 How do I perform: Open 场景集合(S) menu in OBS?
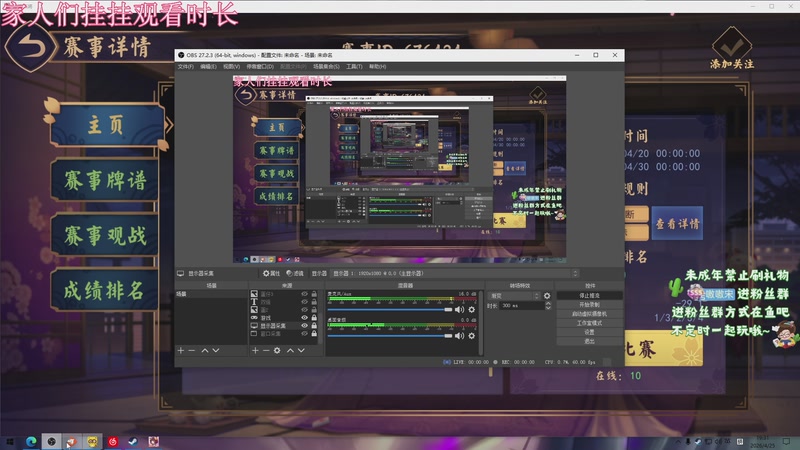[x=327, y=67]
